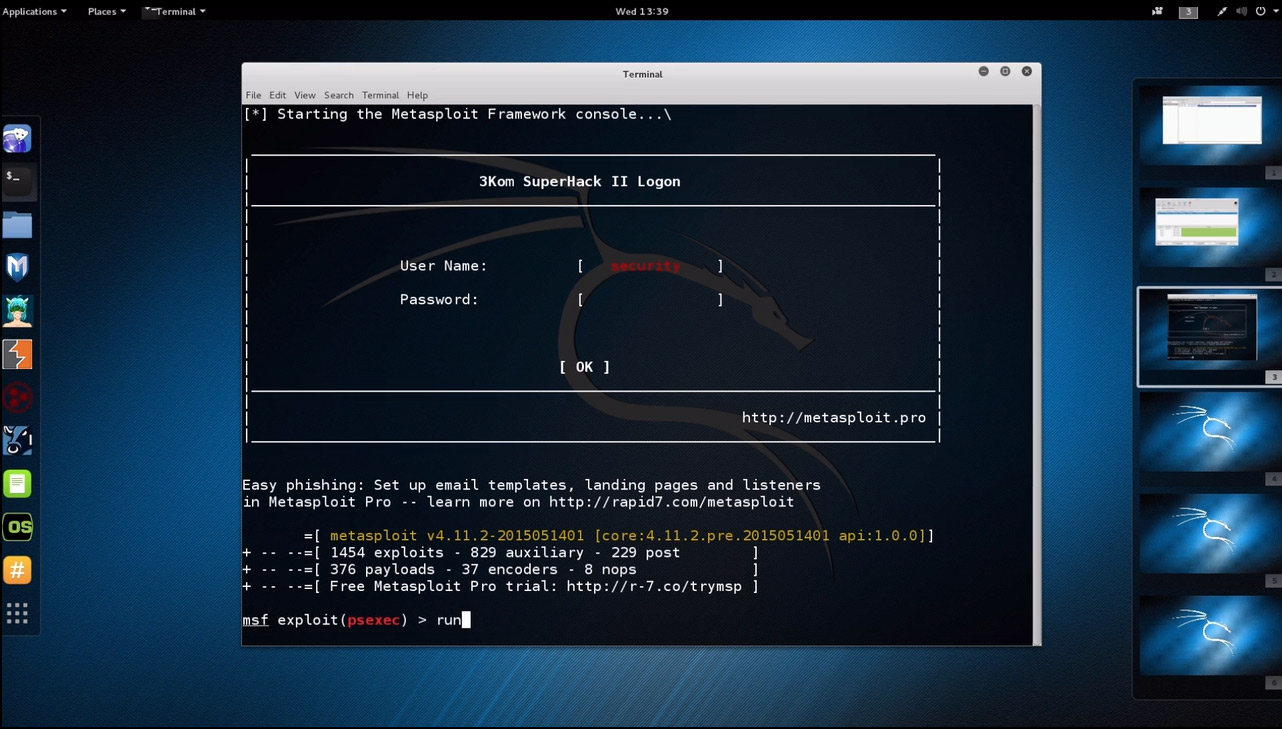Click the Terminal window vertical scrollbar

pyautogui.click(x=1036, y=374)
